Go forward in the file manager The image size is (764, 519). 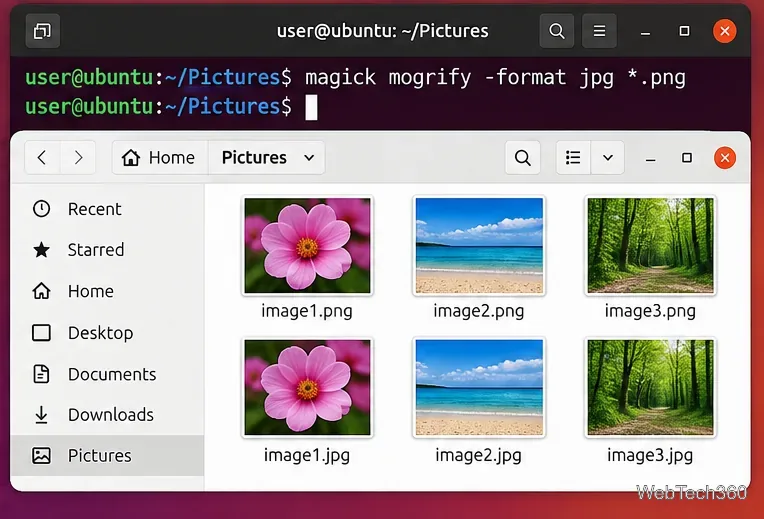pyautogui.click(x=78, y=157)
